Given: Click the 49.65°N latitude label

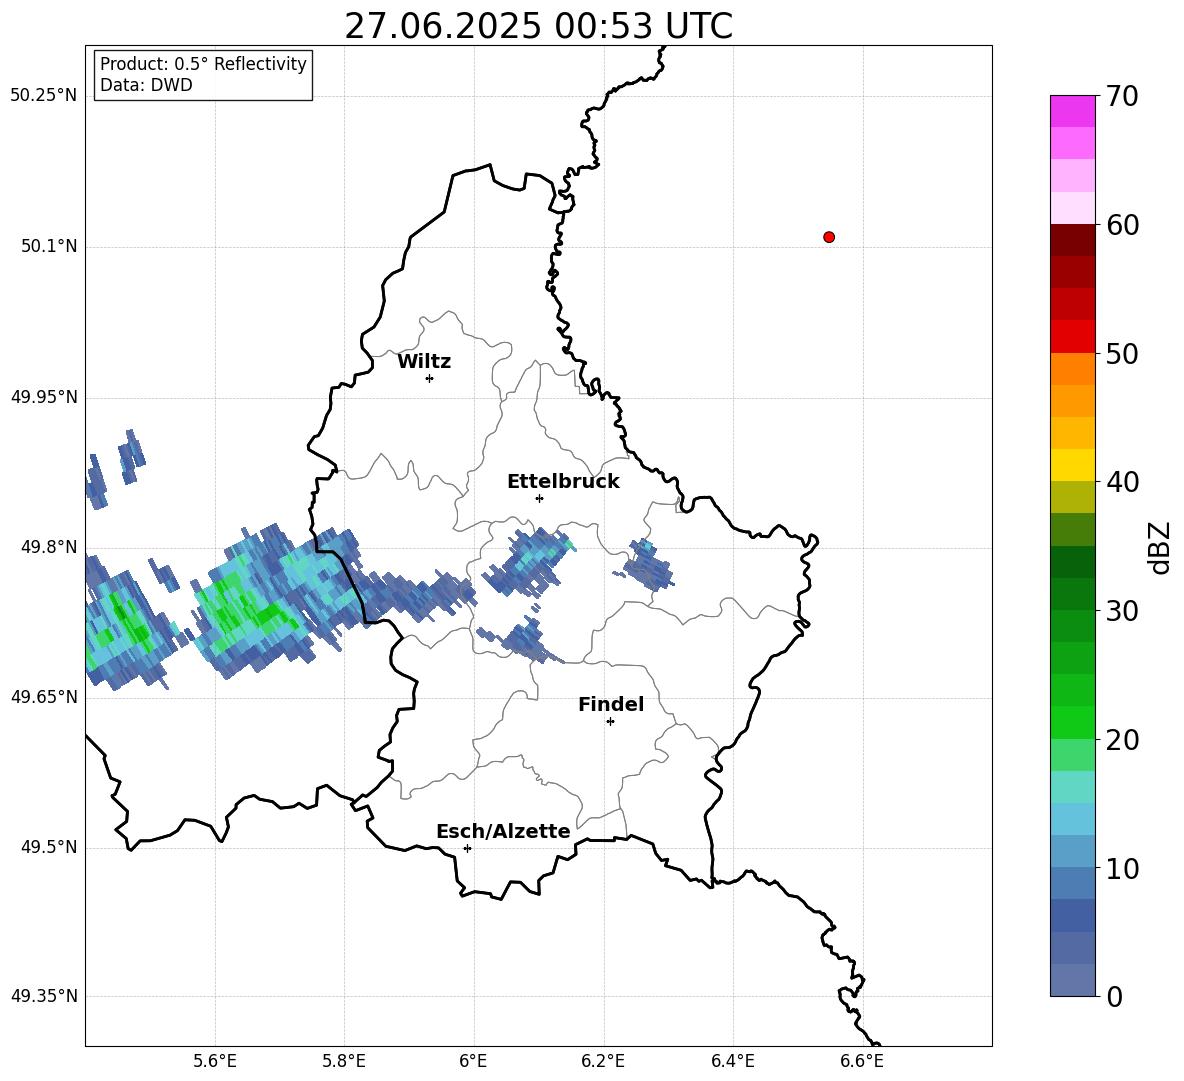Looking at the screenshot, I should [44, 697].
